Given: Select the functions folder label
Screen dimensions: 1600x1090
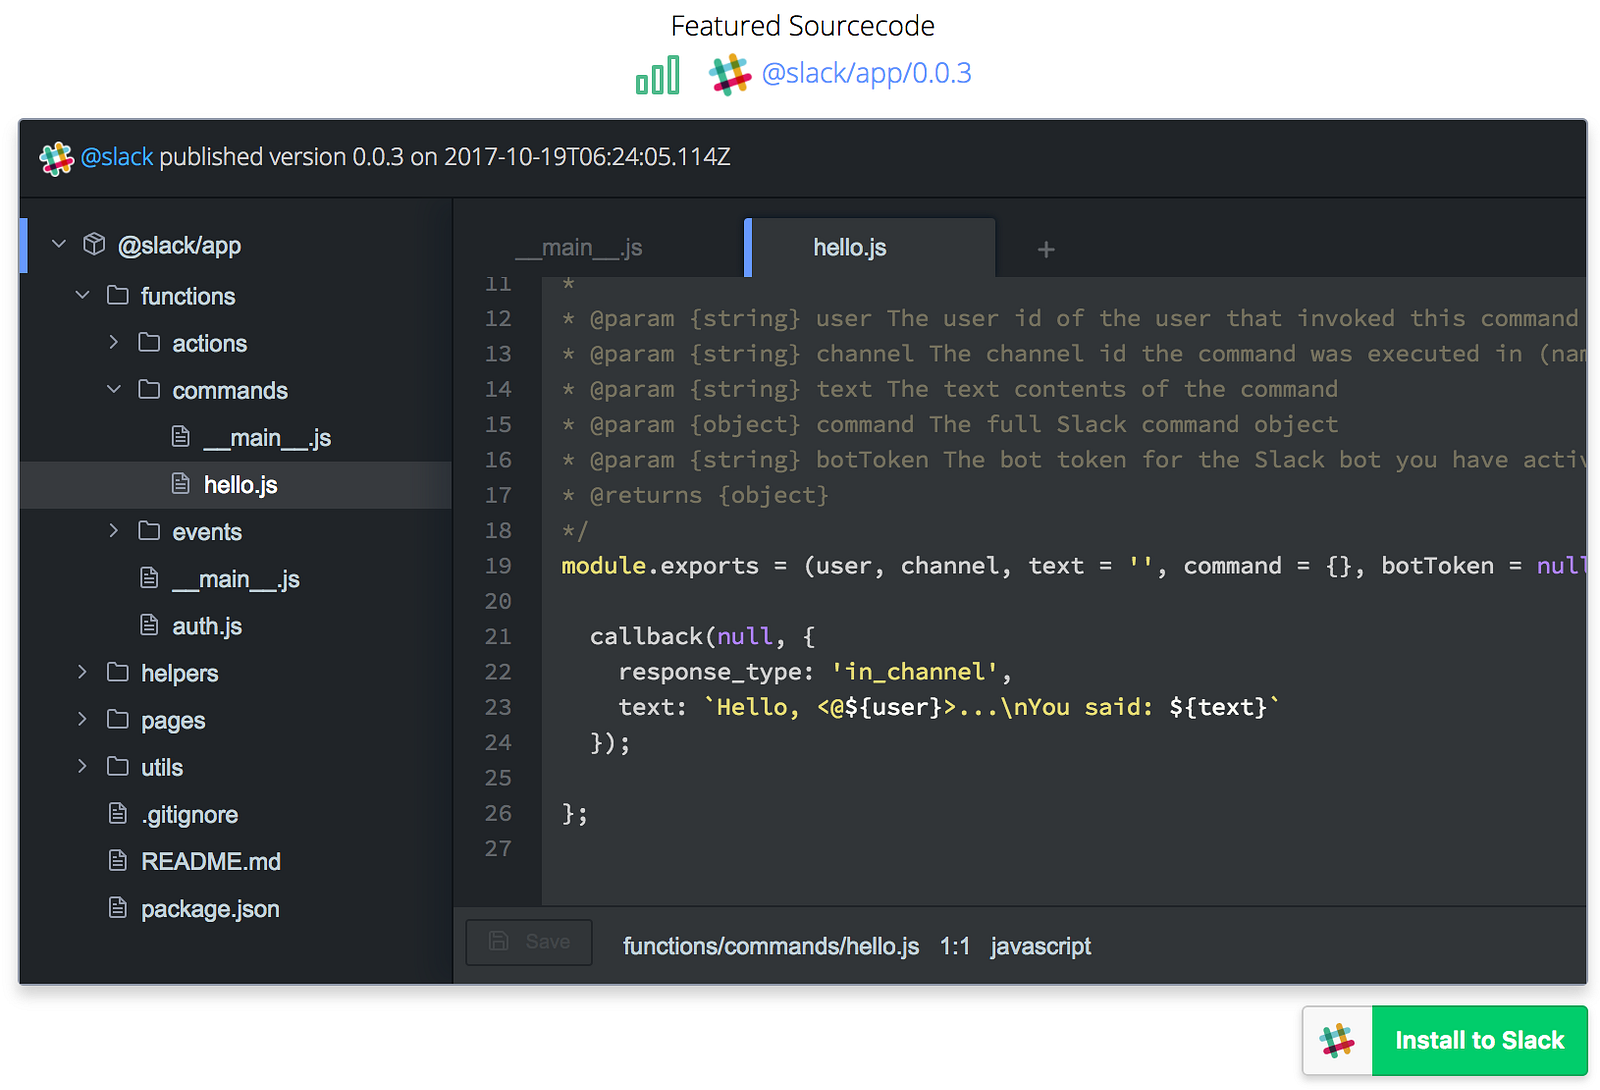Looking at the screenshot, I should pyautogui.click(x=188, y=296).
